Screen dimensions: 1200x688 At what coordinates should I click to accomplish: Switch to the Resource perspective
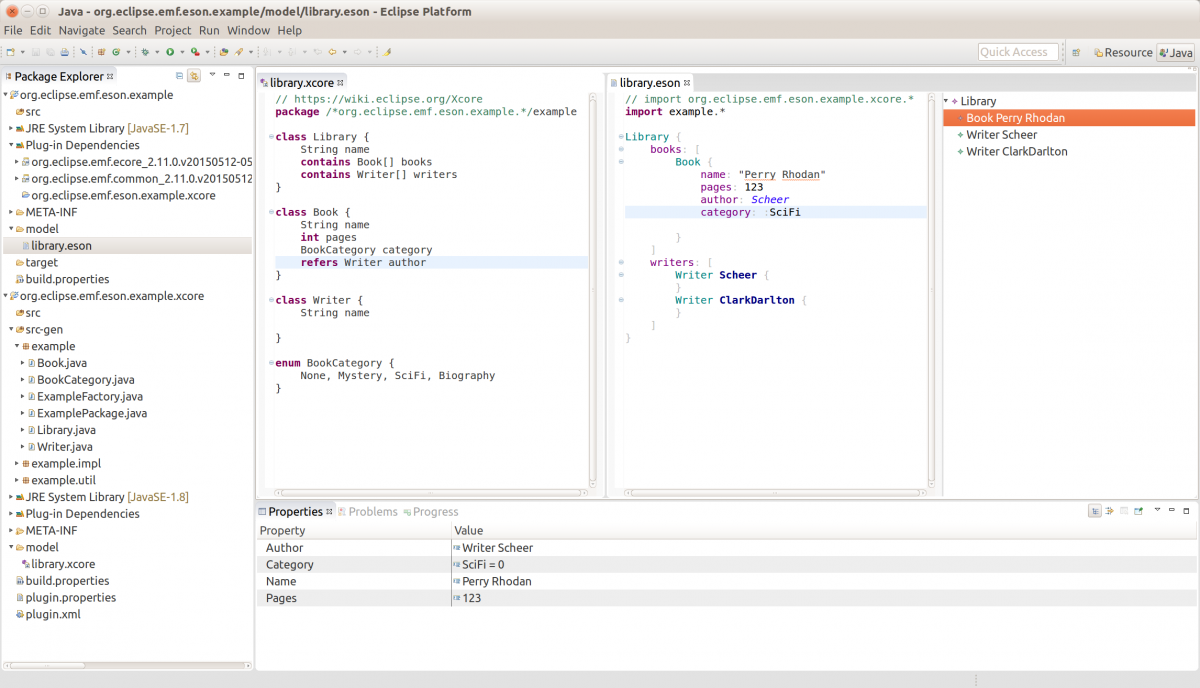click(x=1122, y=53)
